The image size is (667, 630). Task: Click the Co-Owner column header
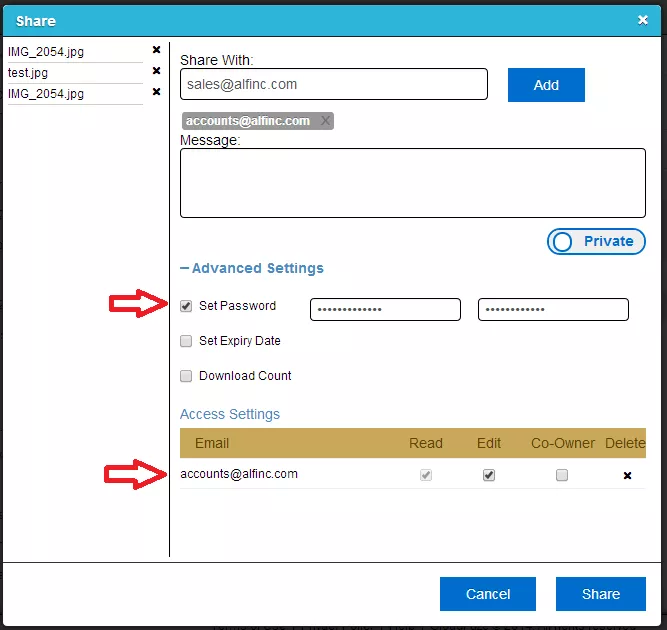(563, 443)
